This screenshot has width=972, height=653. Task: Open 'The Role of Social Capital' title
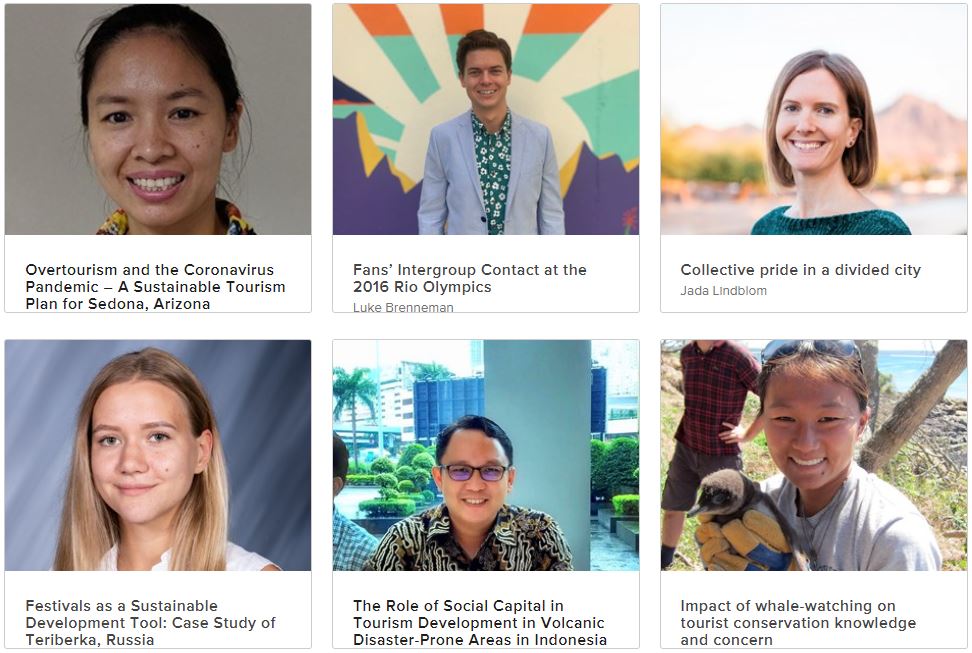point(480,623)
